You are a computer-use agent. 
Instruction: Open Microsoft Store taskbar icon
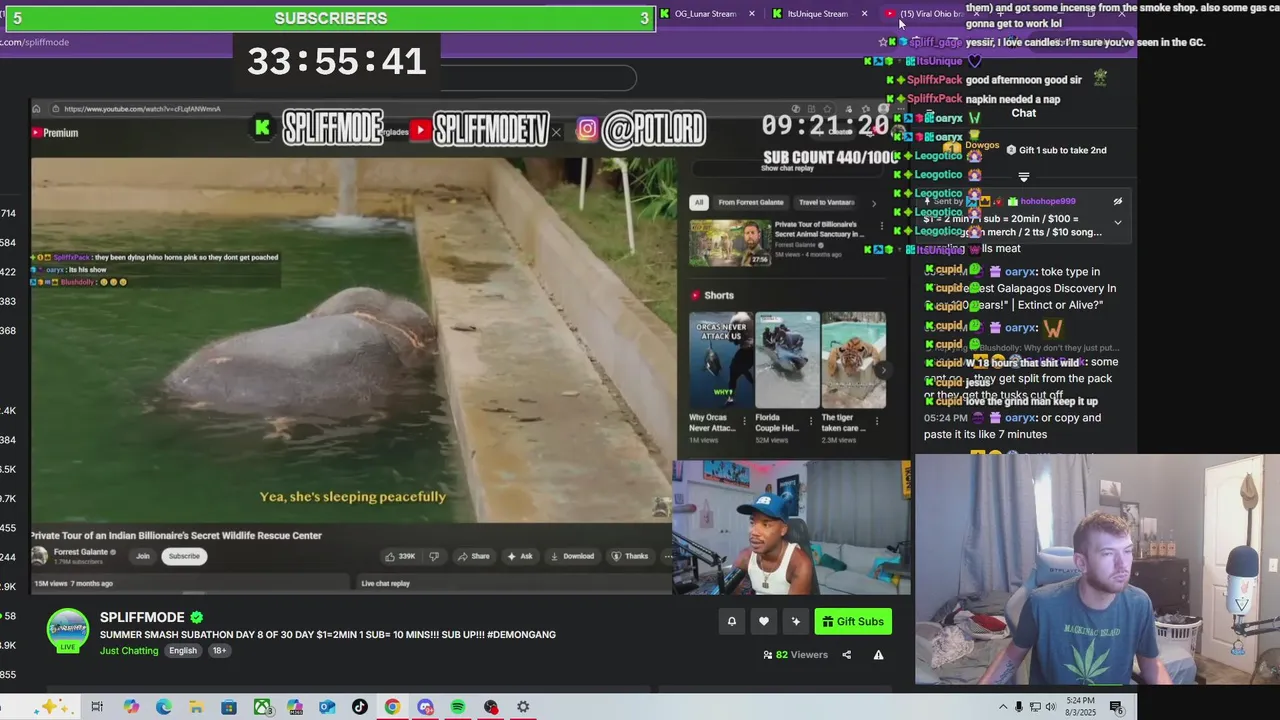click(229, 707)
